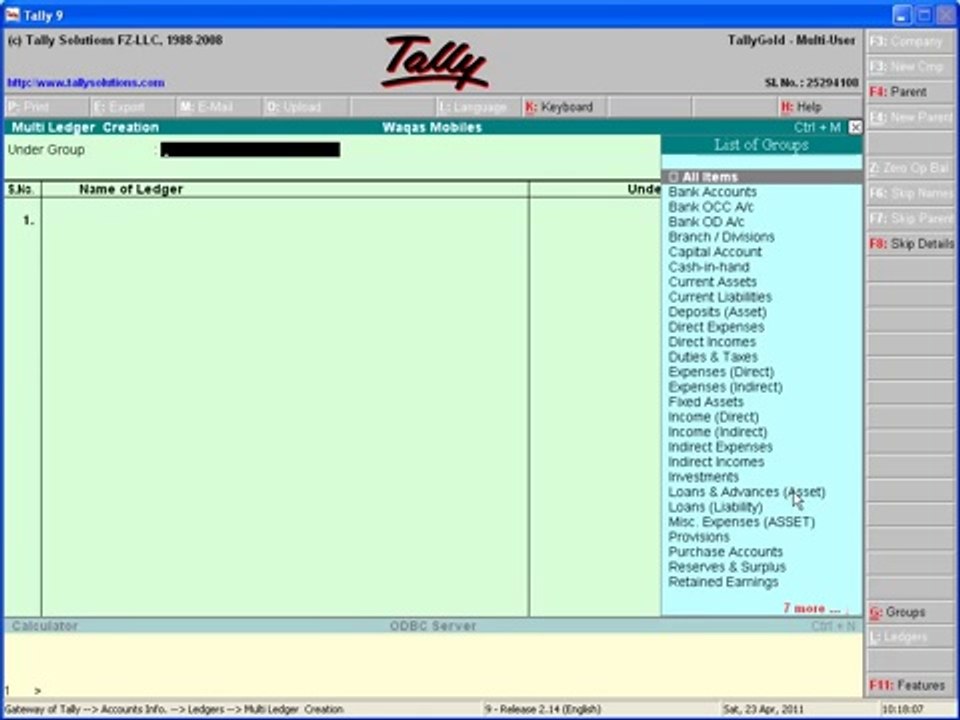The height and width of the screenshot is (720, 960).
Task: Choose Retained Earnings group
Action: coord(723,582)
